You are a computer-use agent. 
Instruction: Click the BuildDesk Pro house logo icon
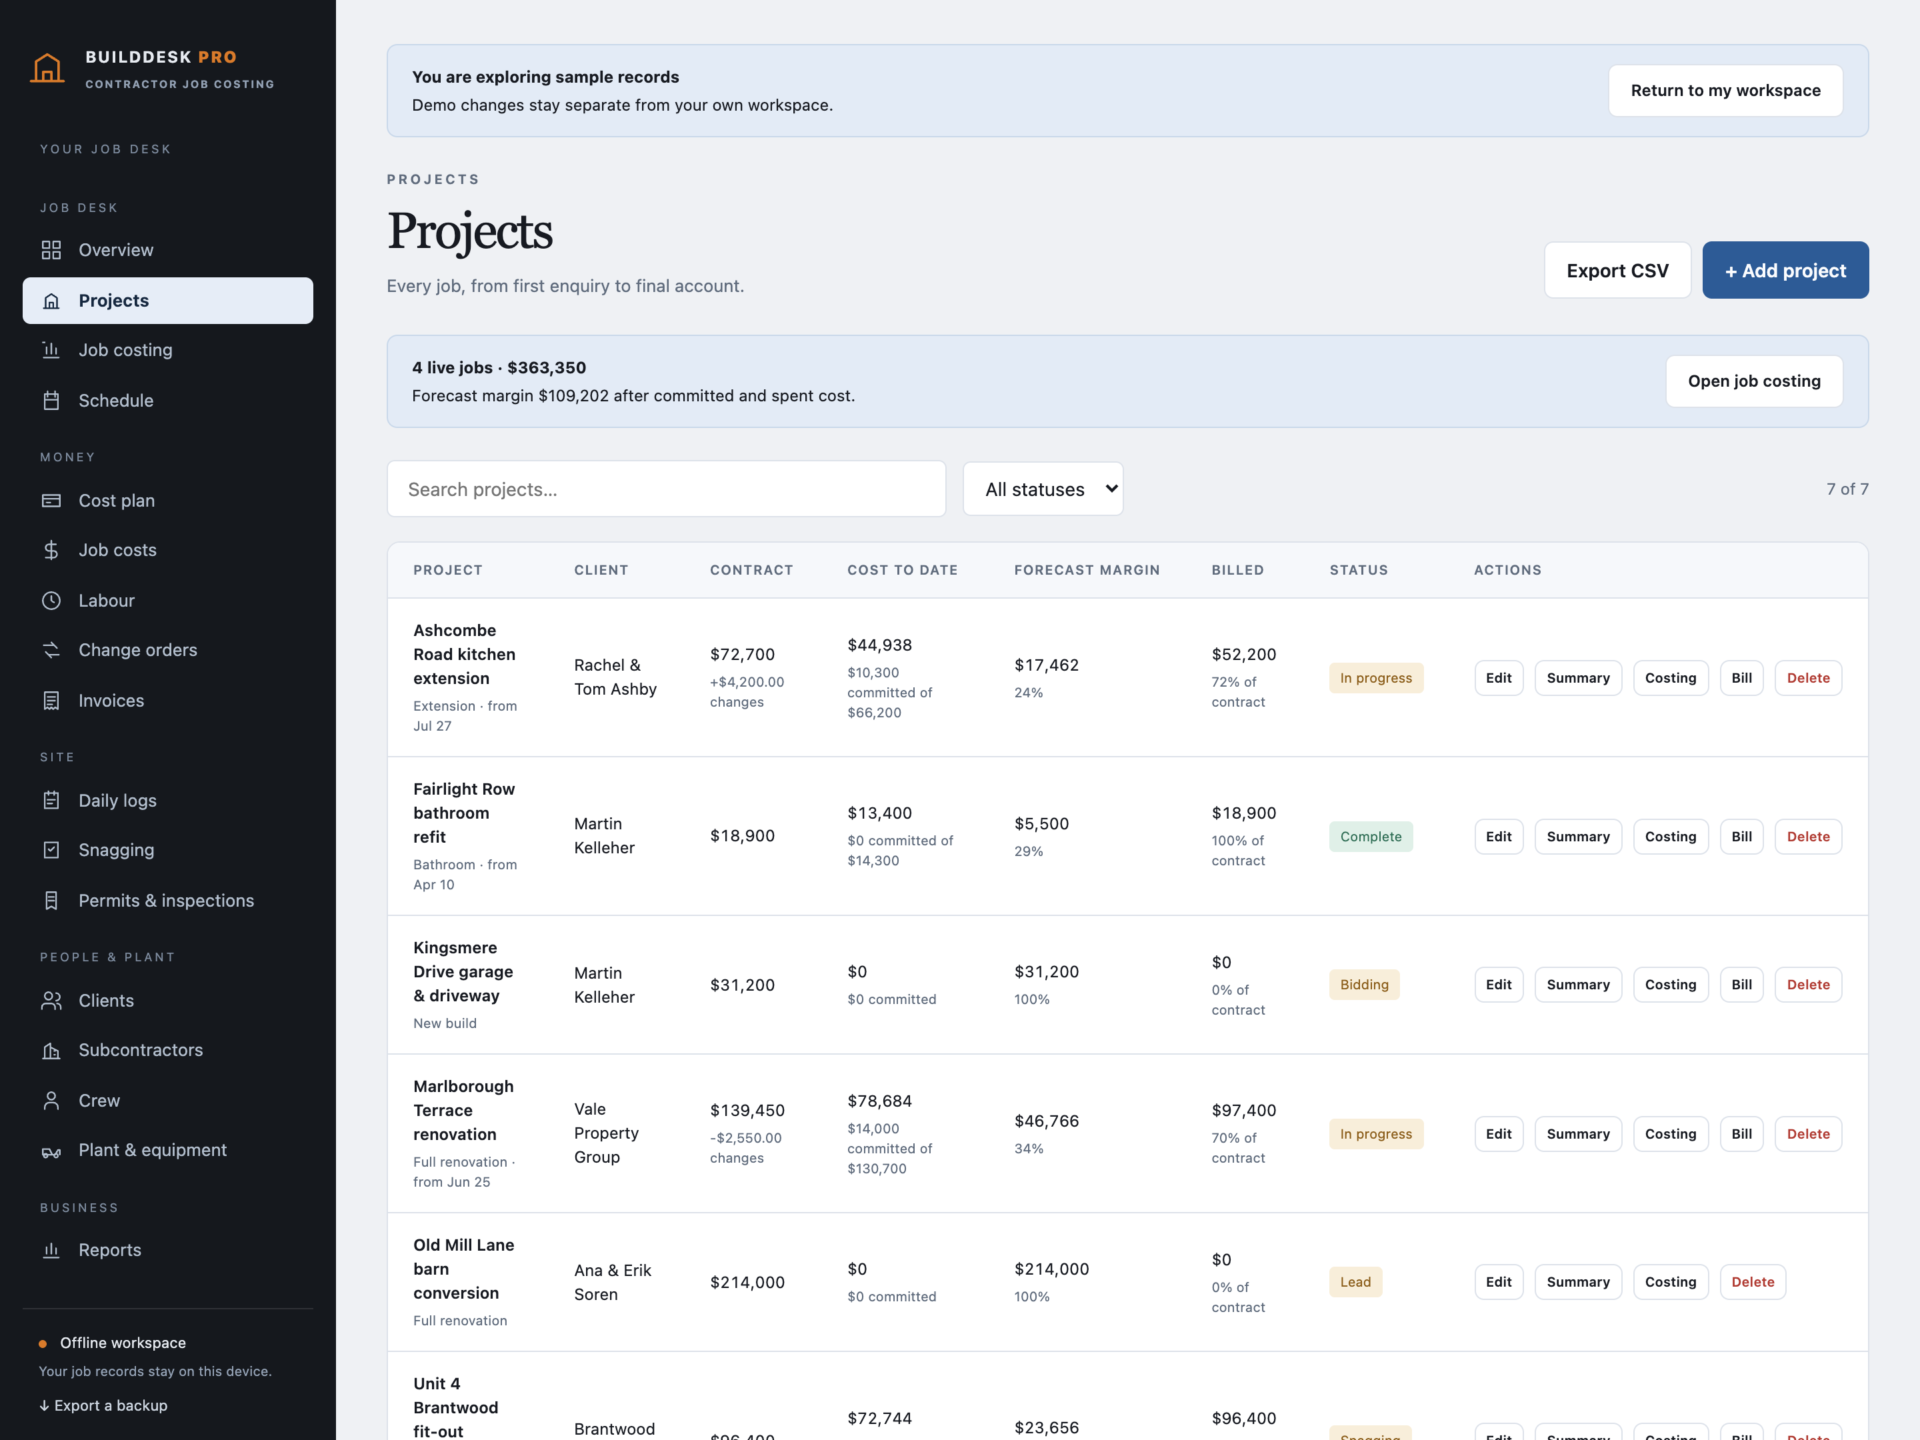pyautogui.click(x=47, y=68)
